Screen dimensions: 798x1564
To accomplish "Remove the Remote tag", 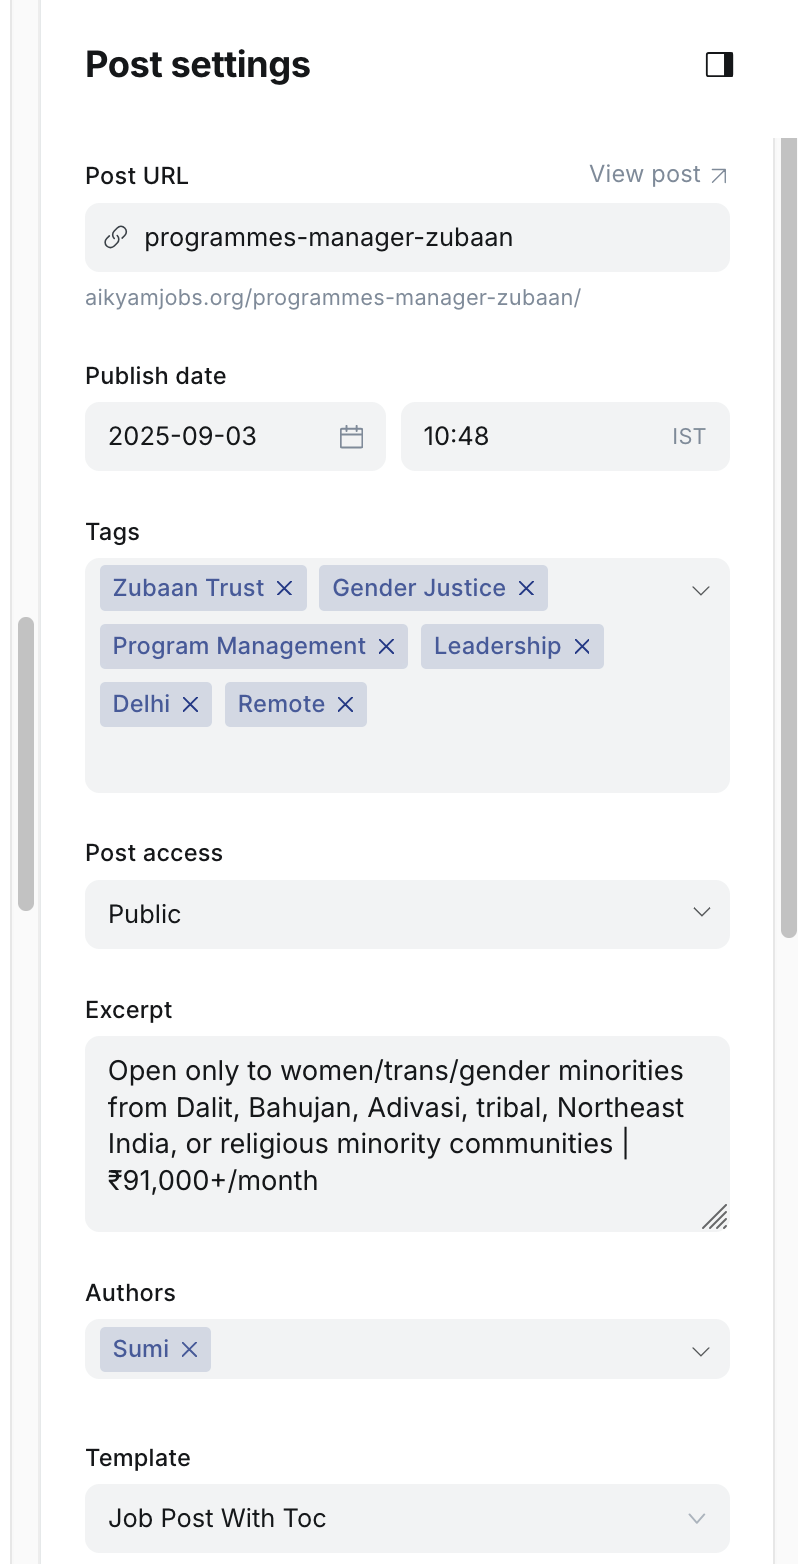I will click(x=345, y=704).
